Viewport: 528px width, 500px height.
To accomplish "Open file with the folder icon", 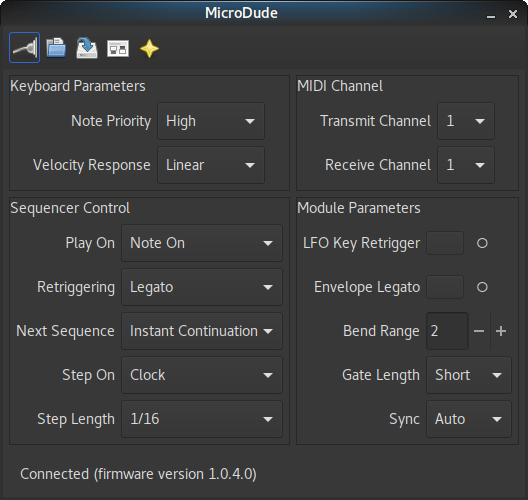I will pos(56,48).
